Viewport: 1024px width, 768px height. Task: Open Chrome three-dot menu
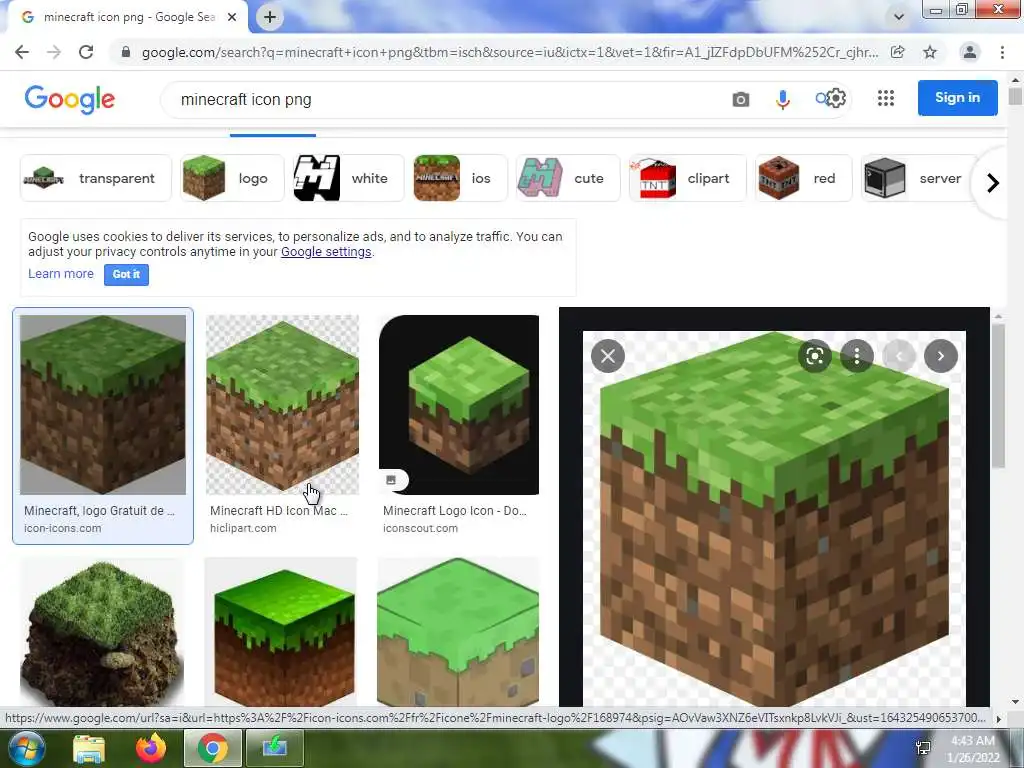coord(1002,52)
